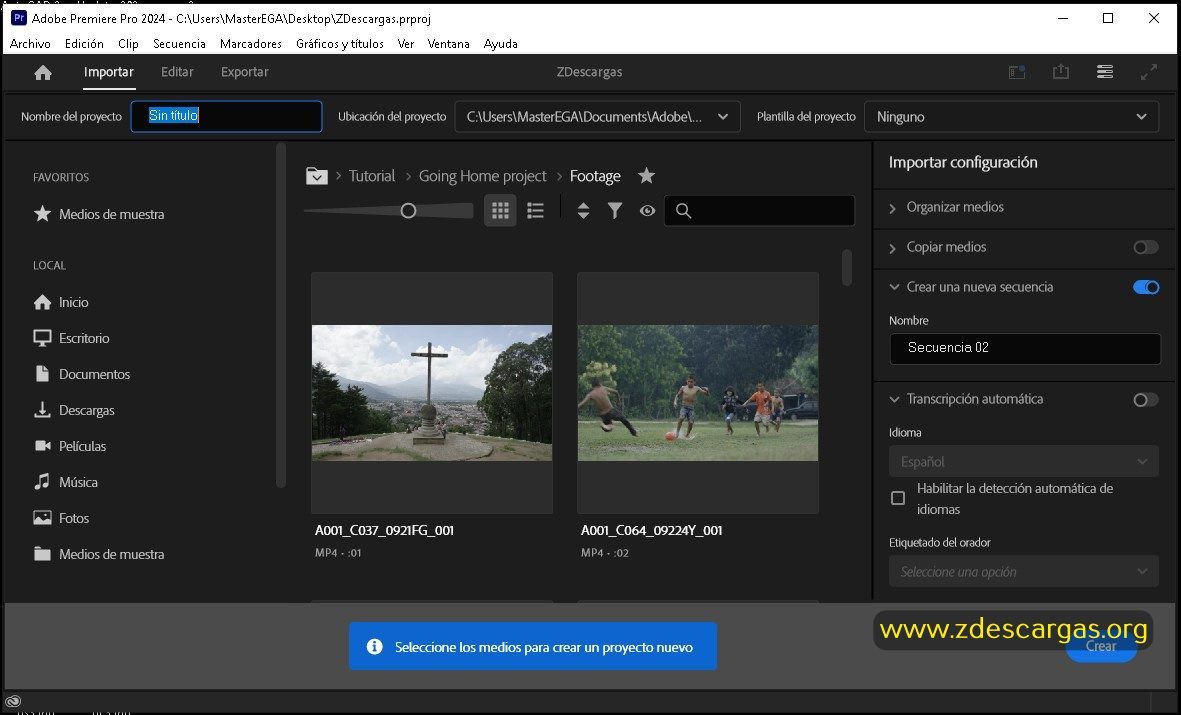Click the Crear button
This screenshot has width=1181, height=715.
1101,646
